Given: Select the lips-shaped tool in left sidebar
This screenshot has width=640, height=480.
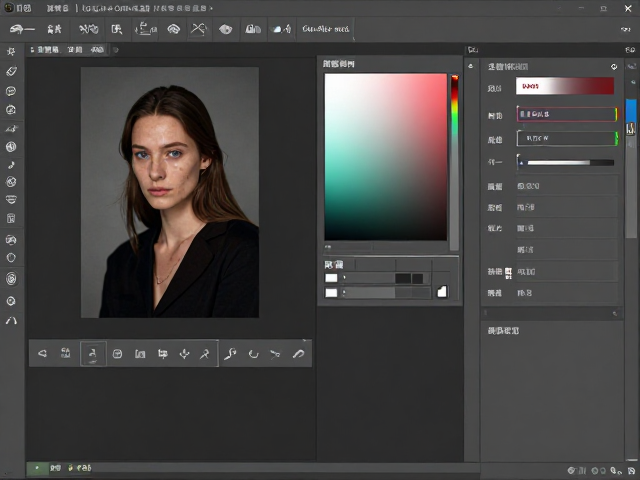Looking at the screenshot, I should pos(11,200).
